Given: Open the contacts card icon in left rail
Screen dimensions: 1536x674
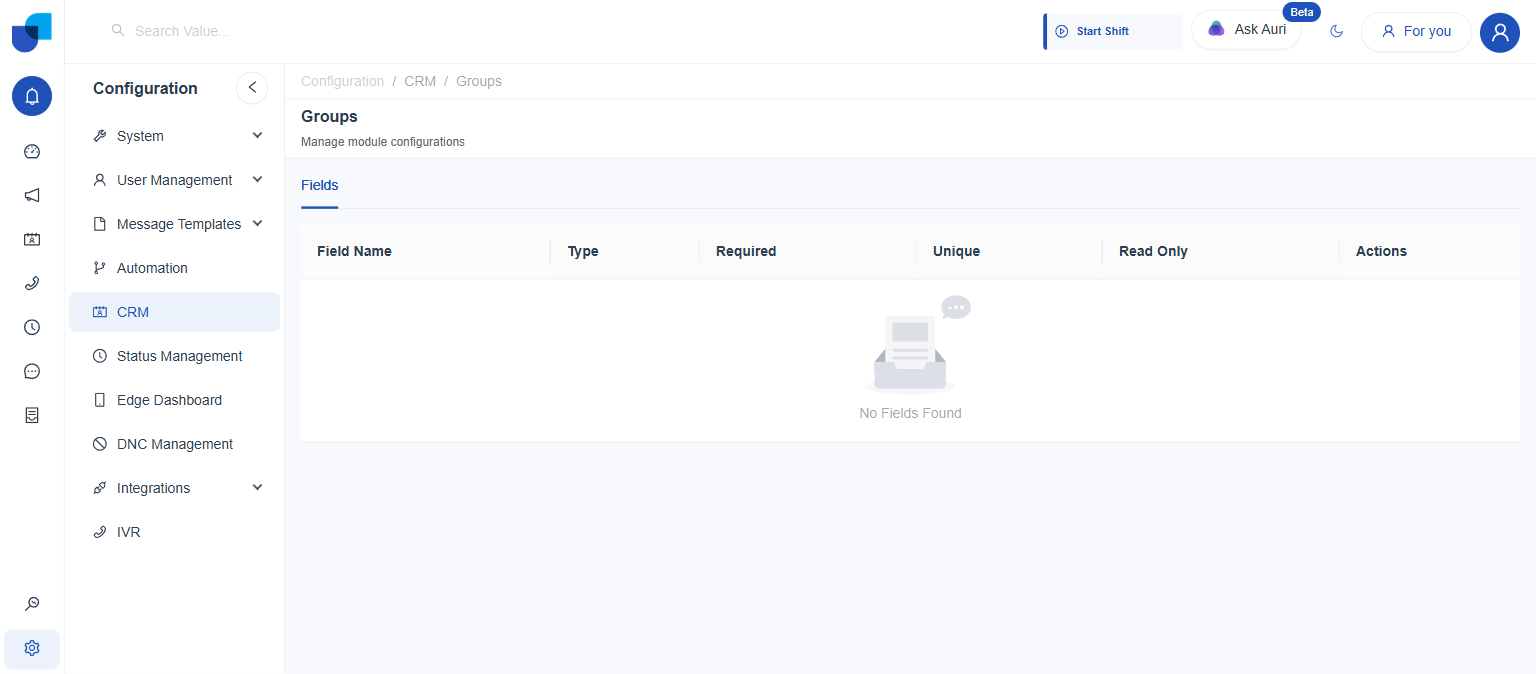Looking at the screenshot, I should click(32, 240).
